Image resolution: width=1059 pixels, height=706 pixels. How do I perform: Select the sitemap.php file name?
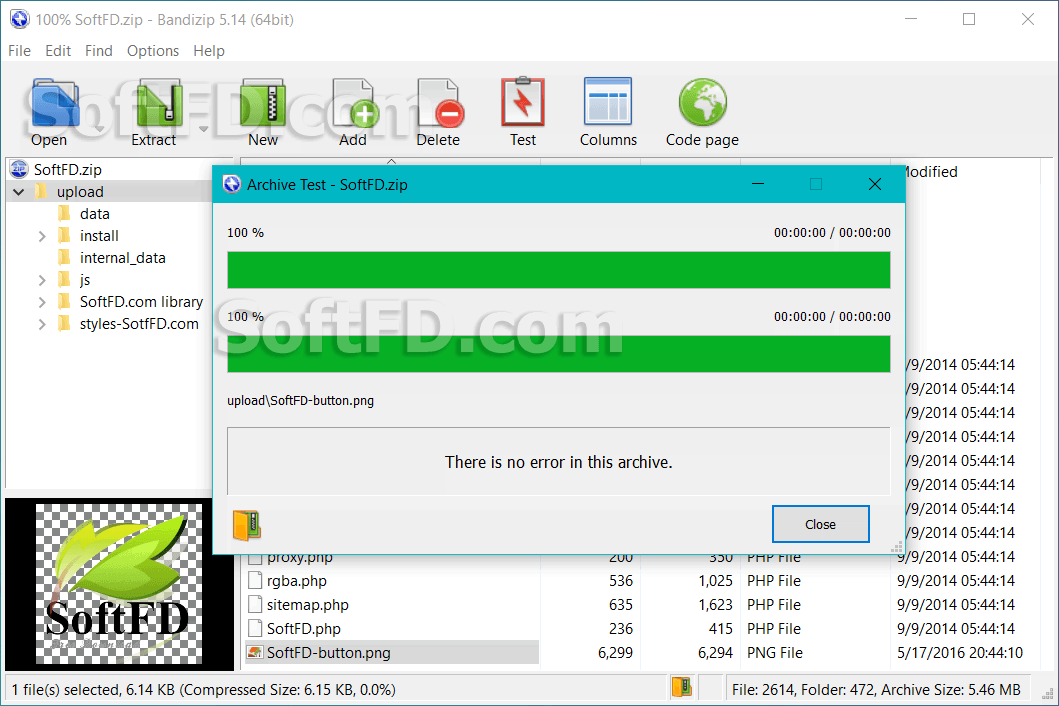(307, 605)
